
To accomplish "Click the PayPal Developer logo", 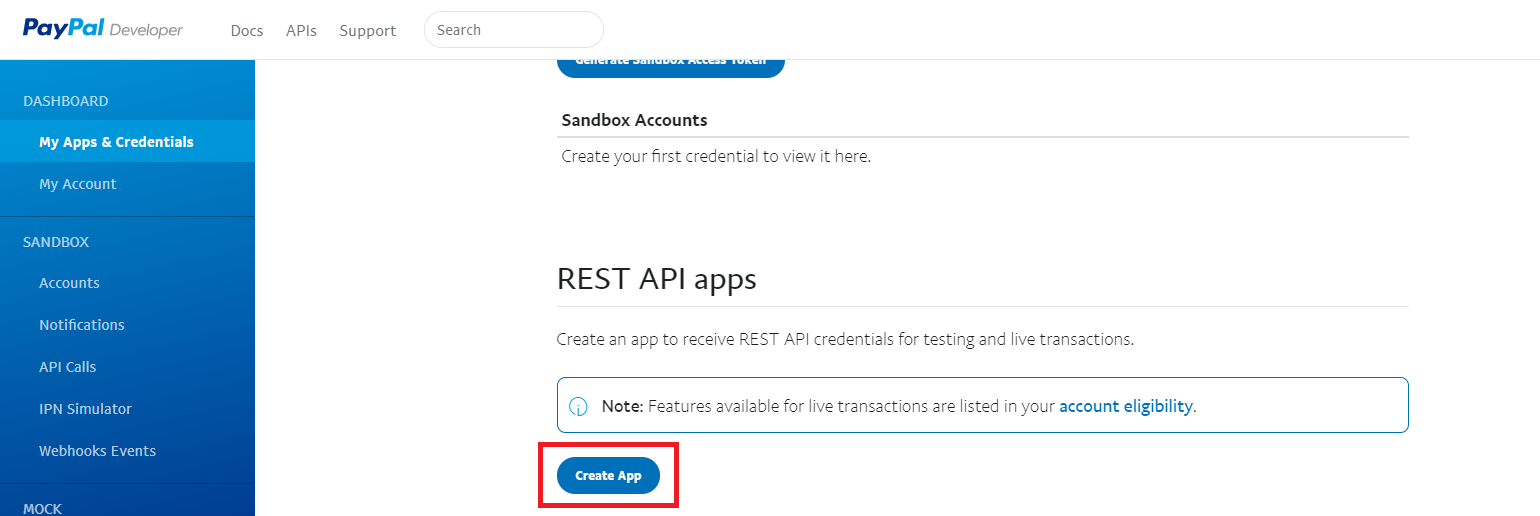I will click(x=103, y=29).
